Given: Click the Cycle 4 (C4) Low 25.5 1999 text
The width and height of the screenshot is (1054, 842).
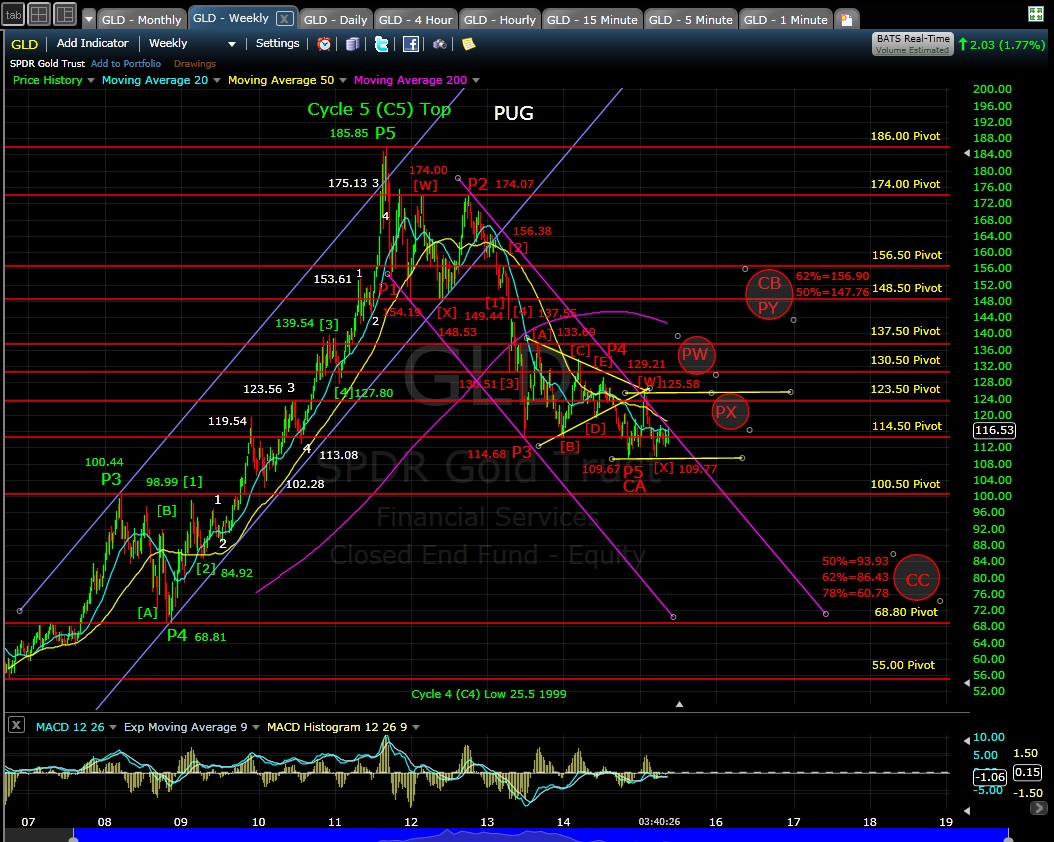Looking at the screenshot, I should point(489,693).
